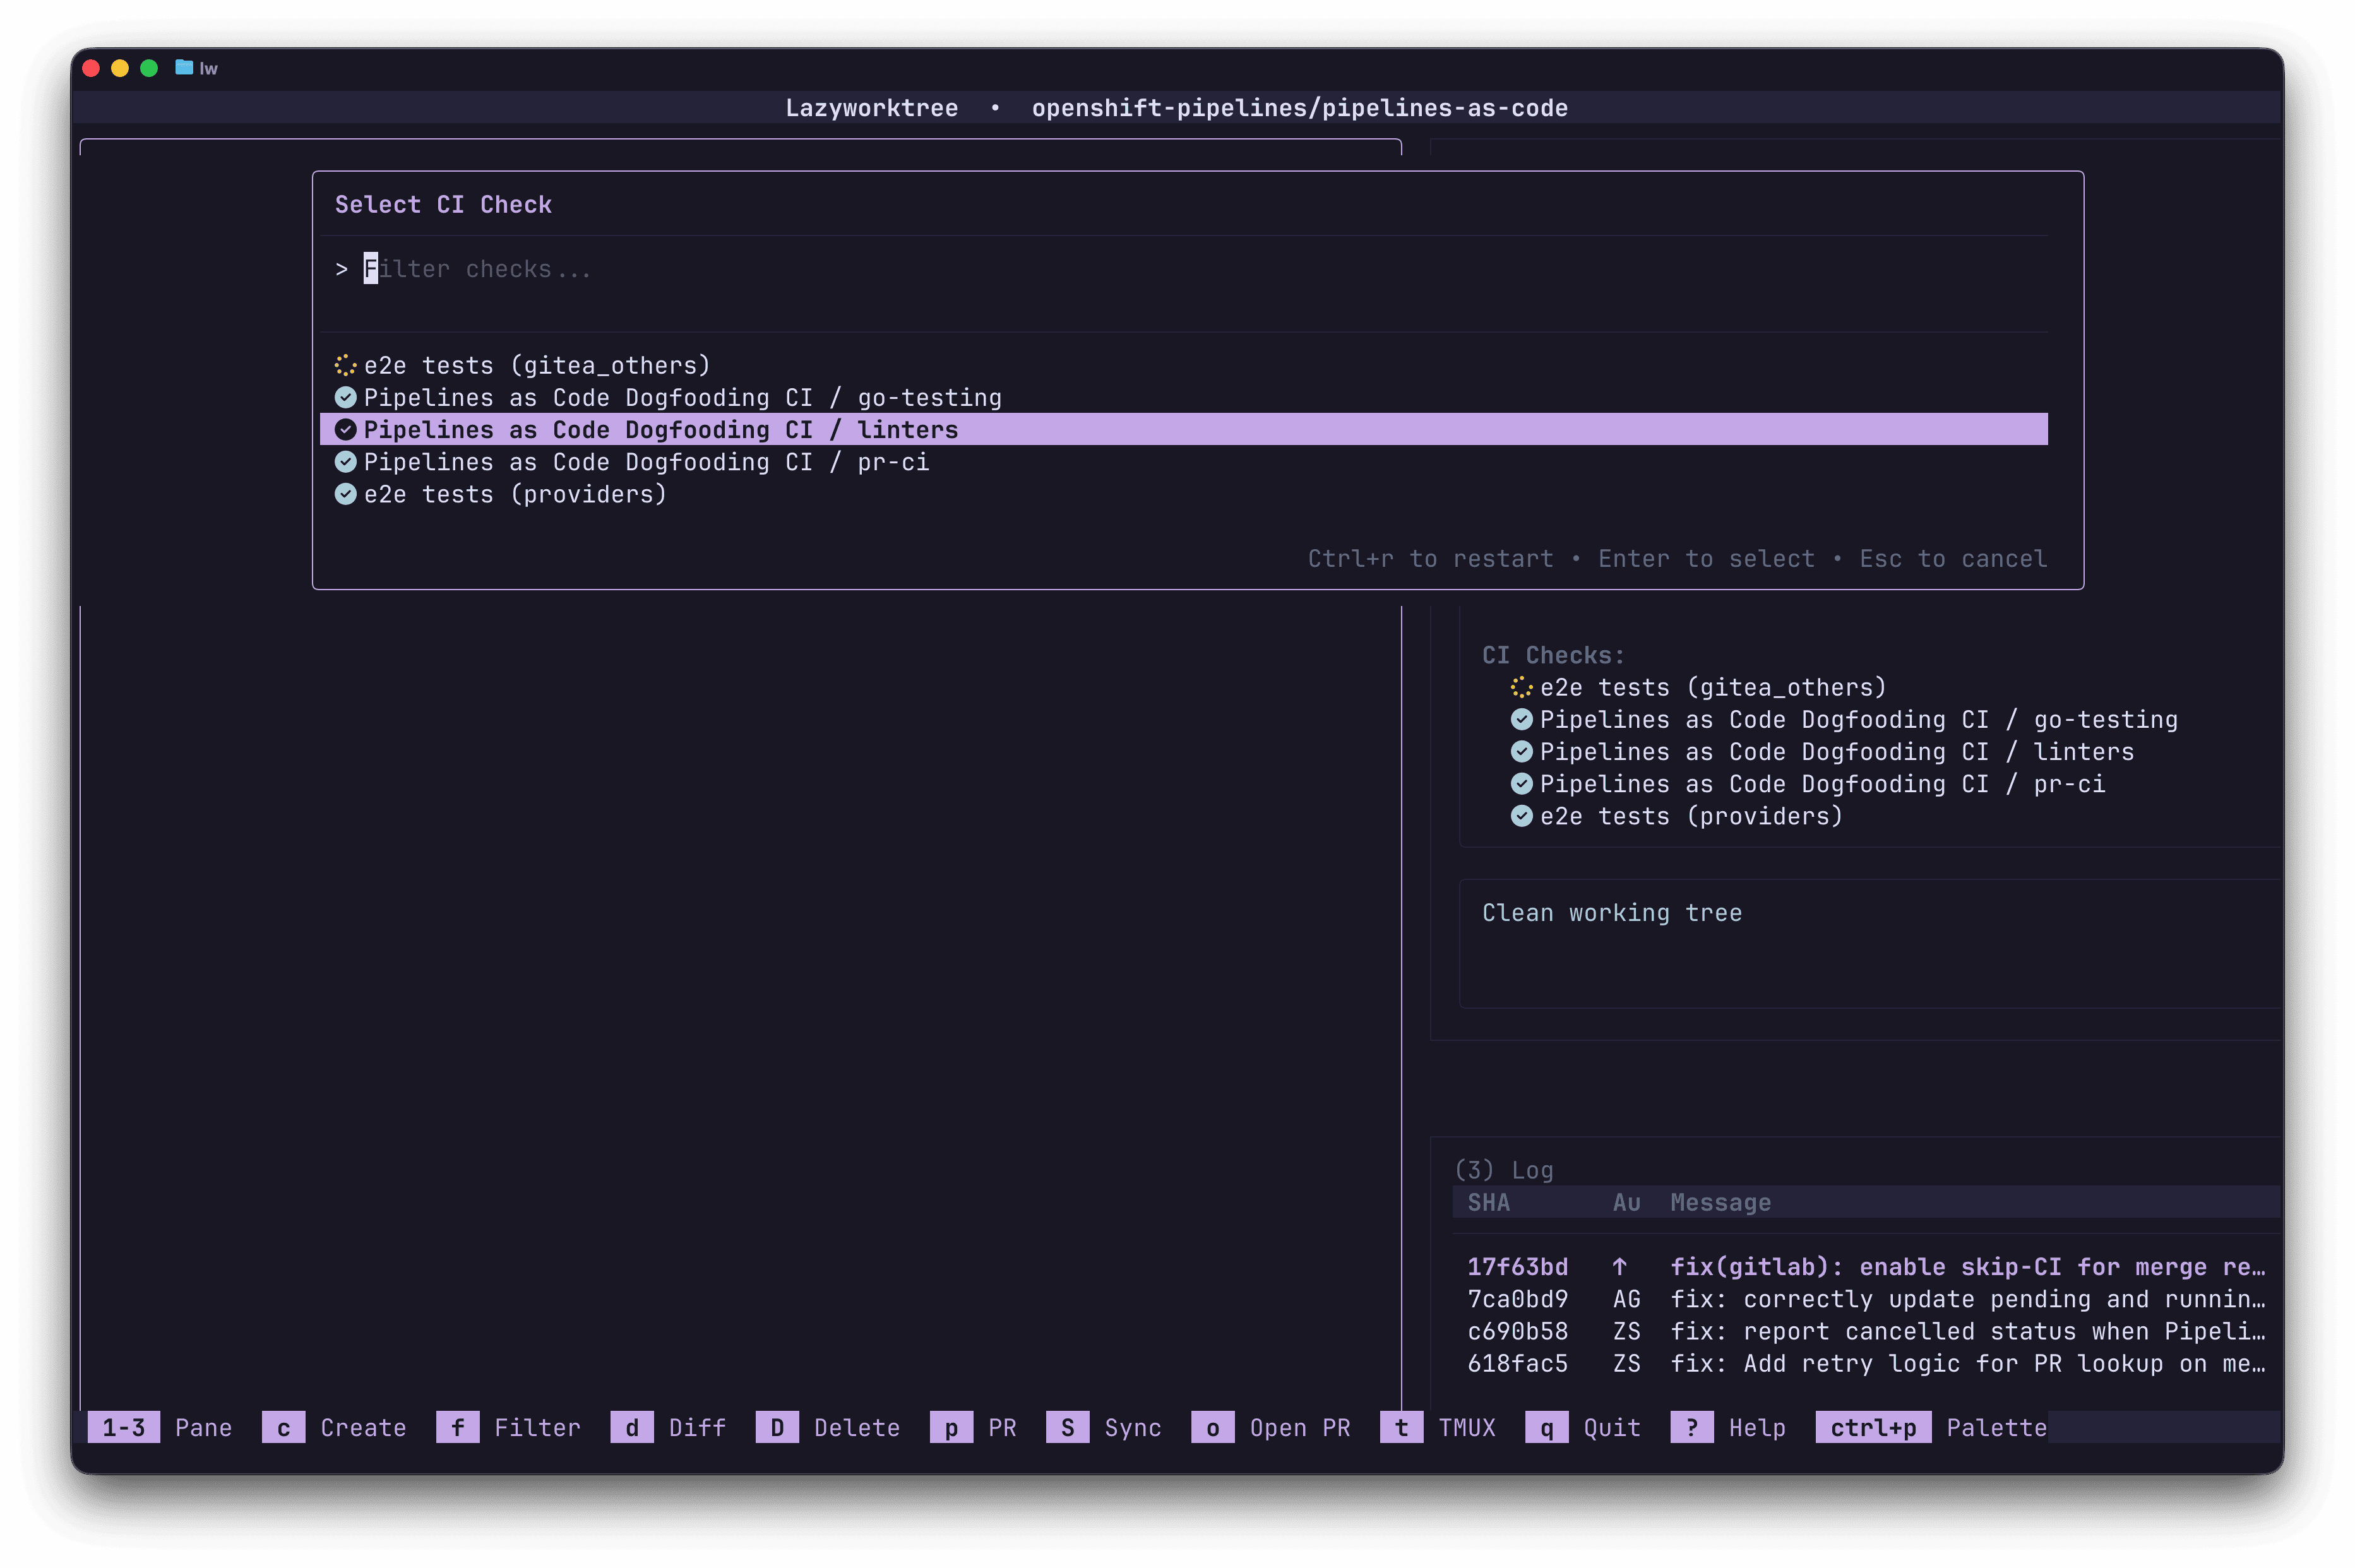Click the f Filter shortcut badge
Image resolution: width=2355 pixels, height=1568 pixels.
click(x=458, y=1427)
